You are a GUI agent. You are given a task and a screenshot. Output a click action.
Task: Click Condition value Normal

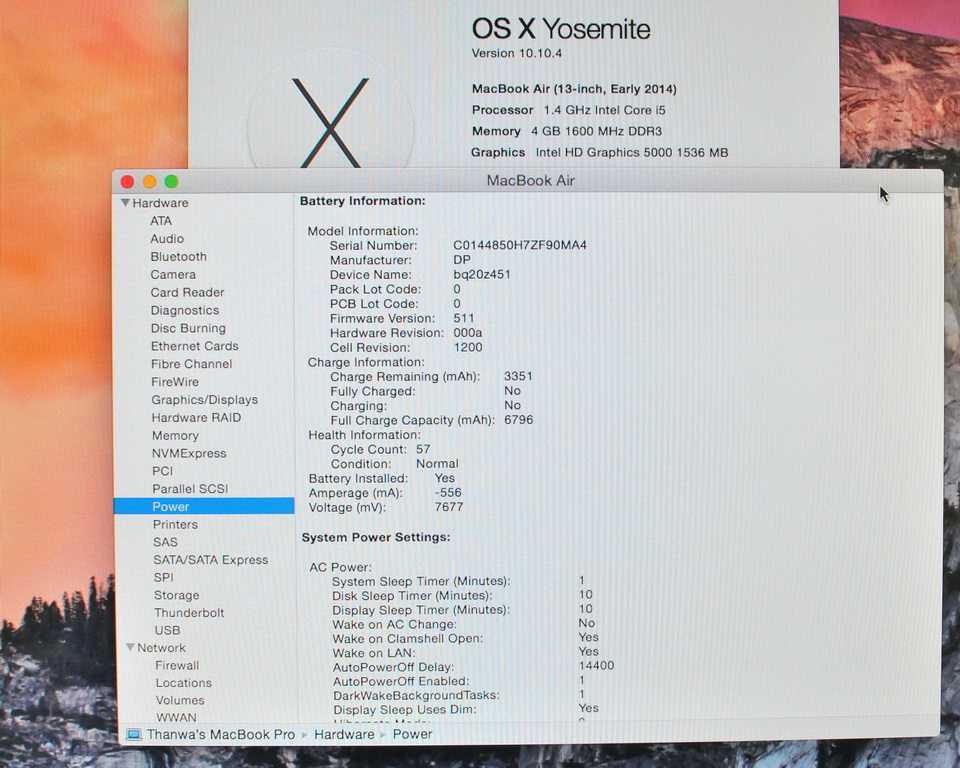437,464
